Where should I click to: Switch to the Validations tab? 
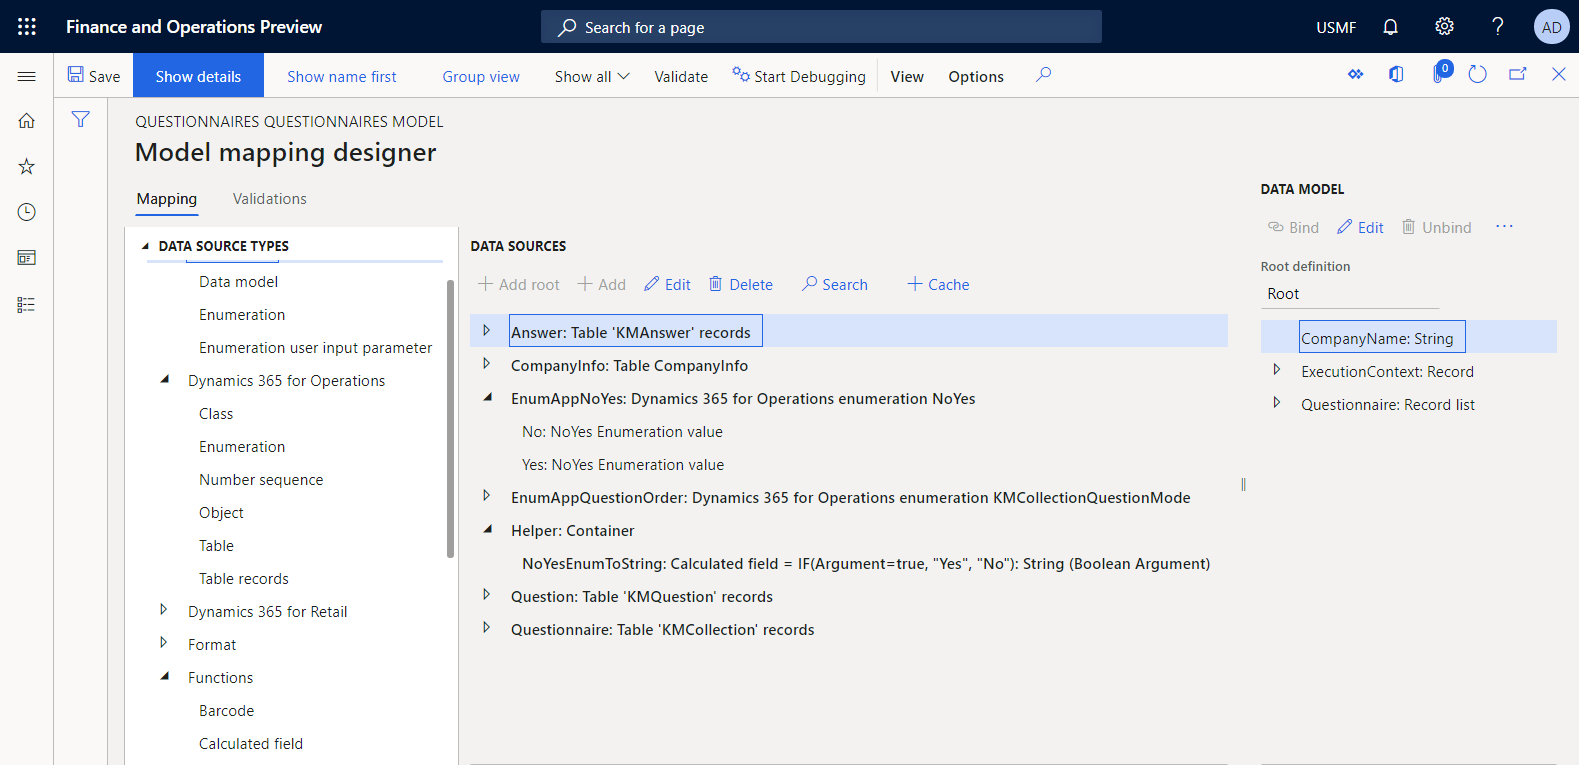pyautogui.click(x=270, y=199)
